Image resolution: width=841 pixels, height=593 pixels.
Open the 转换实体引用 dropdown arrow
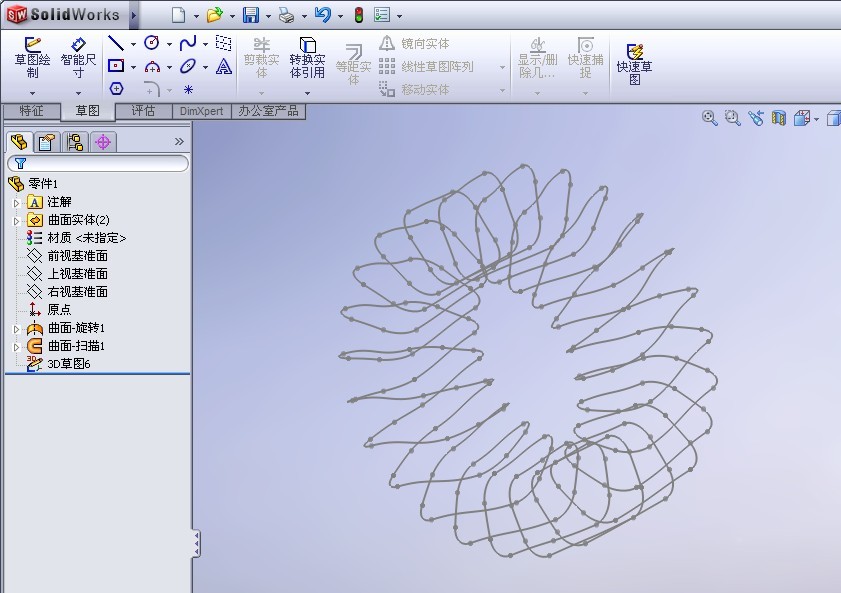point(307,93)
